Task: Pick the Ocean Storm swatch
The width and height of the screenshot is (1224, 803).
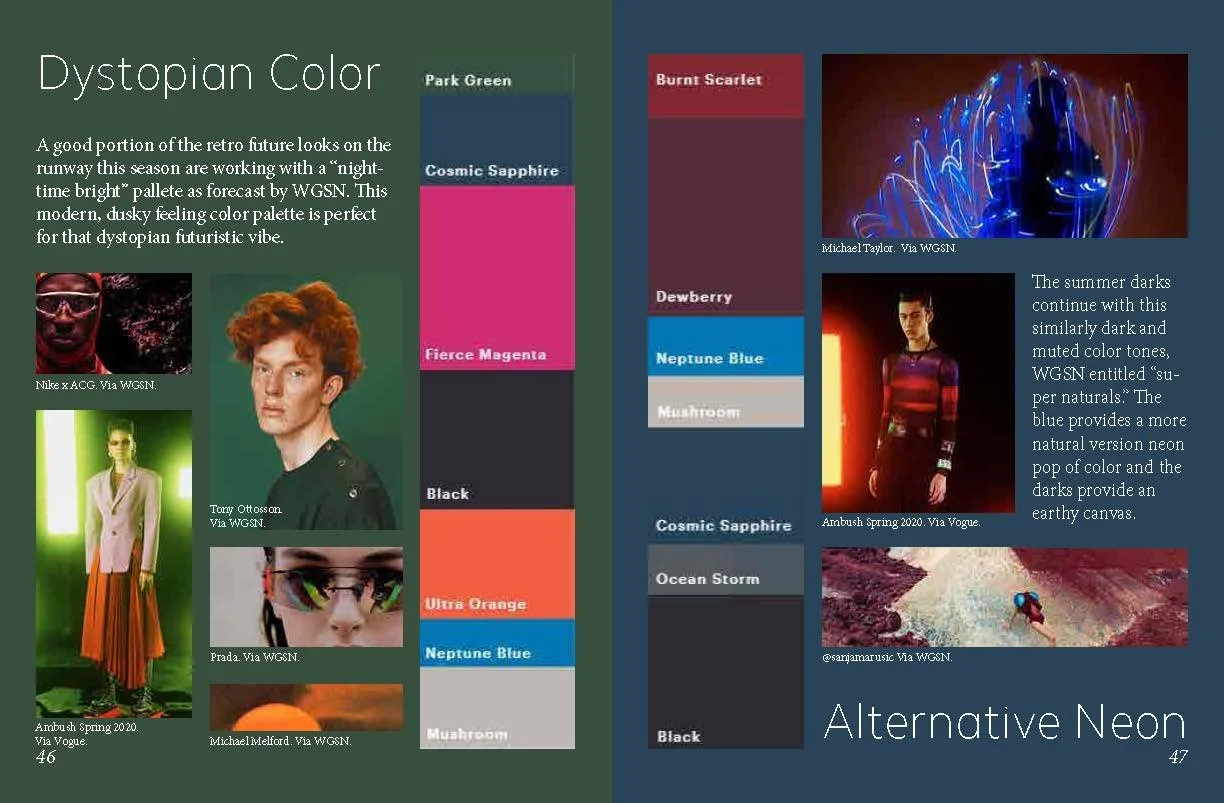Action: point(725,570)
